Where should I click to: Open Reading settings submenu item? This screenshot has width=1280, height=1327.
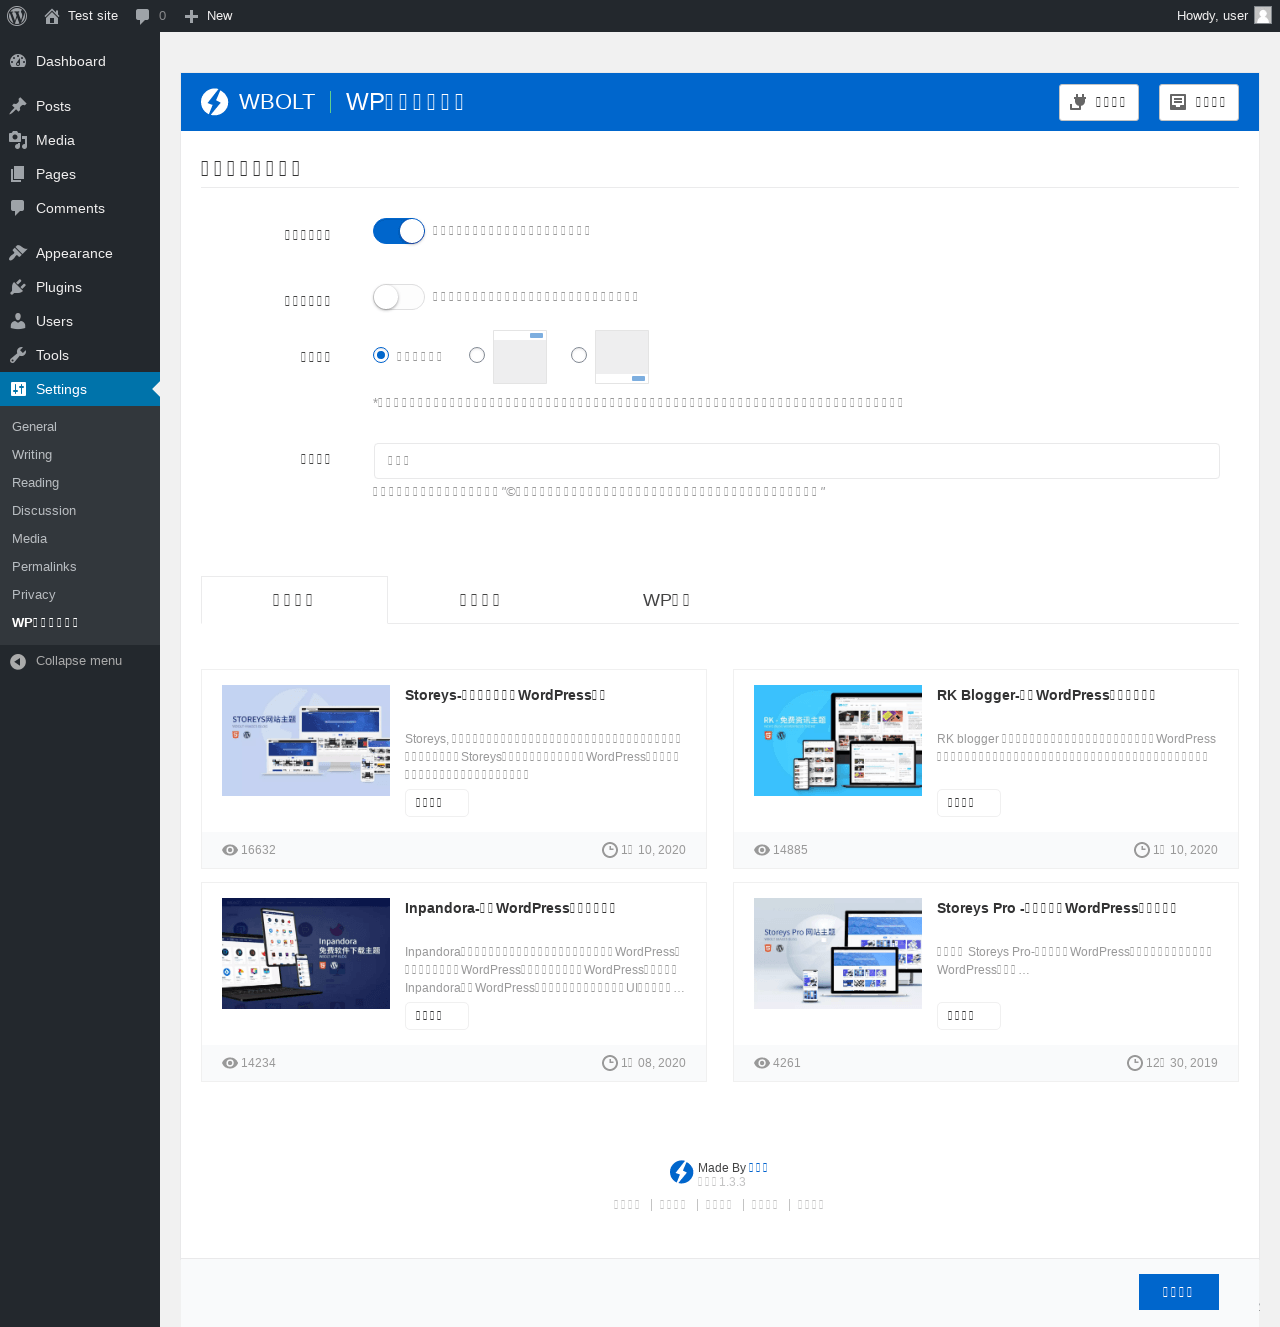coord(36,483)
